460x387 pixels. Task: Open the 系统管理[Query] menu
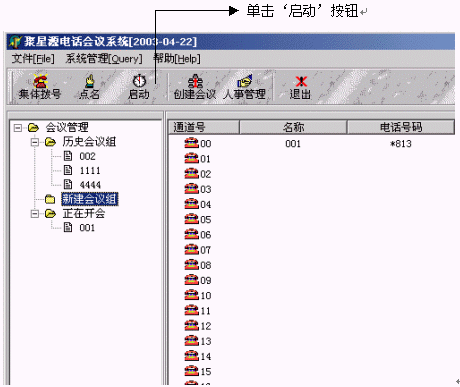[104, 59]
